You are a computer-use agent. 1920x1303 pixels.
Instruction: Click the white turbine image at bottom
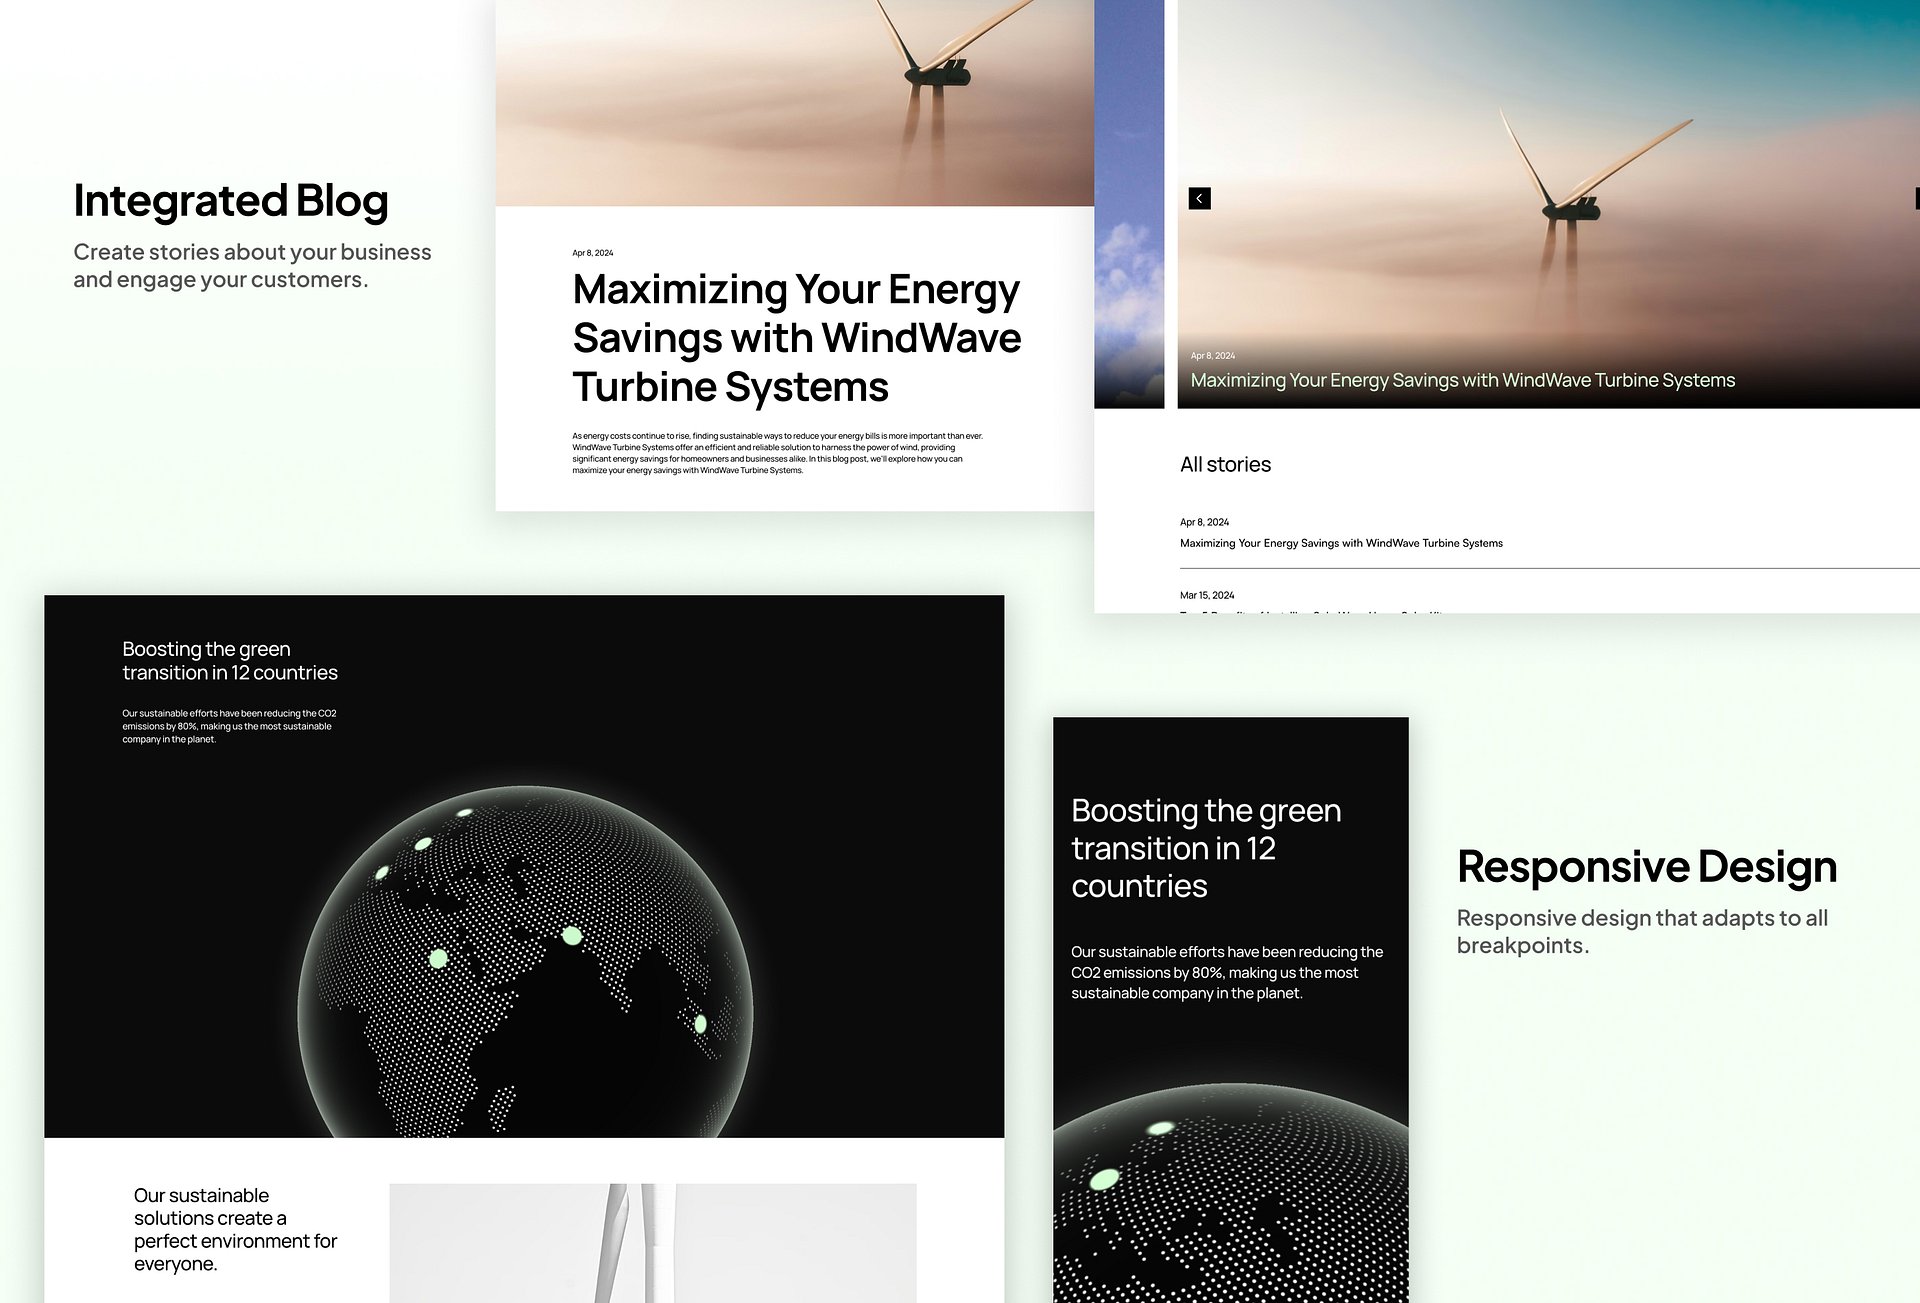652,1243
